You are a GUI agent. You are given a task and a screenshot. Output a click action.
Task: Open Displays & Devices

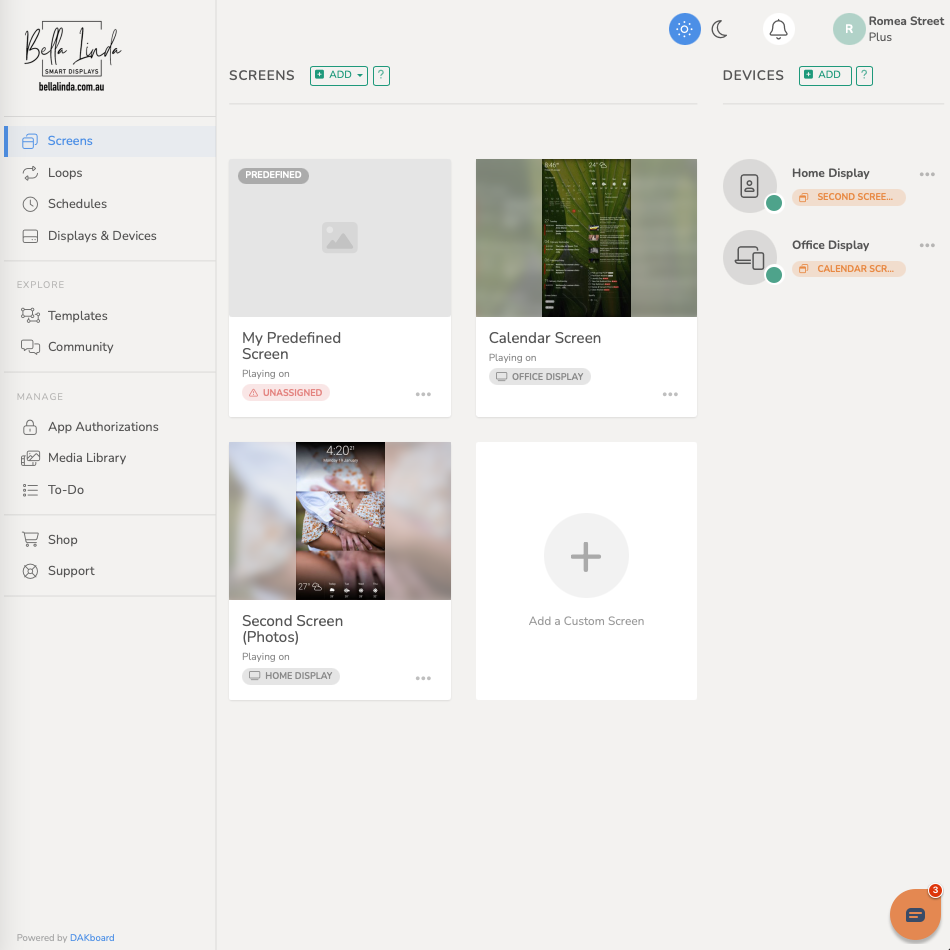(x=102, y=235)
